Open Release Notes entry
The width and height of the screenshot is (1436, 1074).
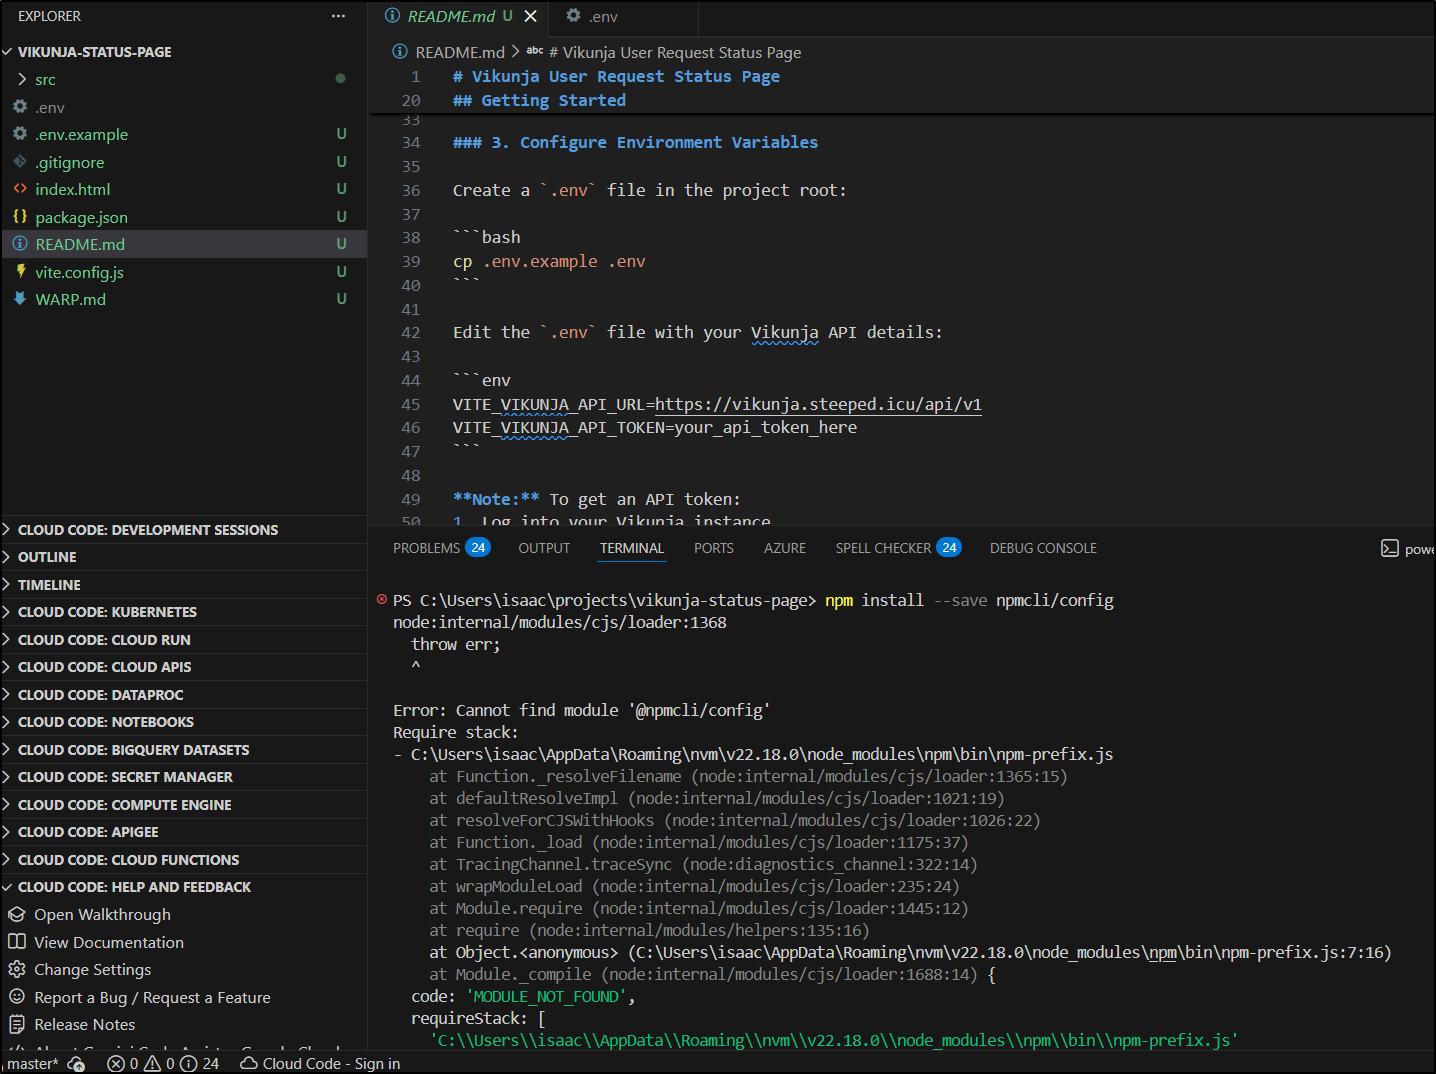pyautogui.click(x=84, y=1025)
